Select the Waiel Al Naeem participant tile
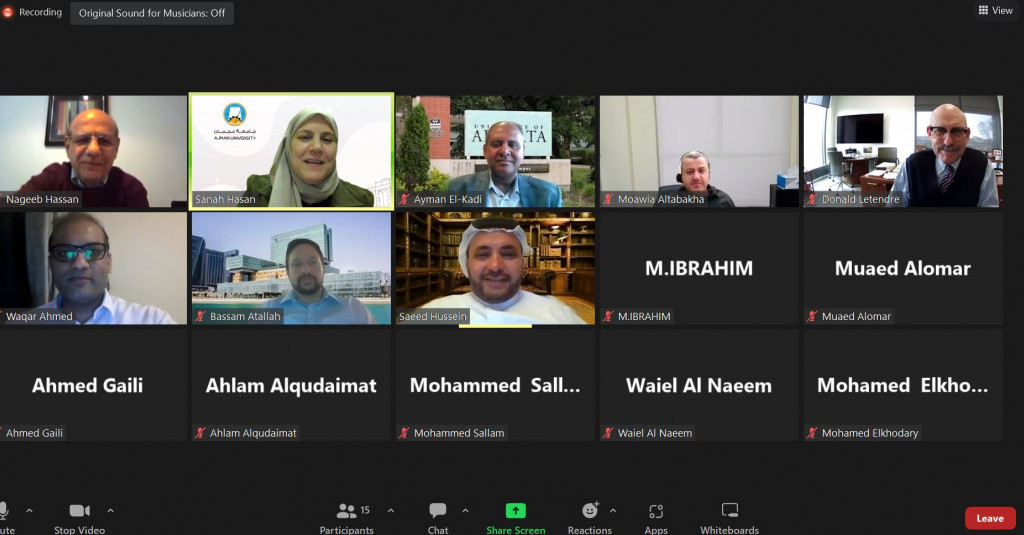This screenshot has height=535, width=1024. (x=699, y=385)
